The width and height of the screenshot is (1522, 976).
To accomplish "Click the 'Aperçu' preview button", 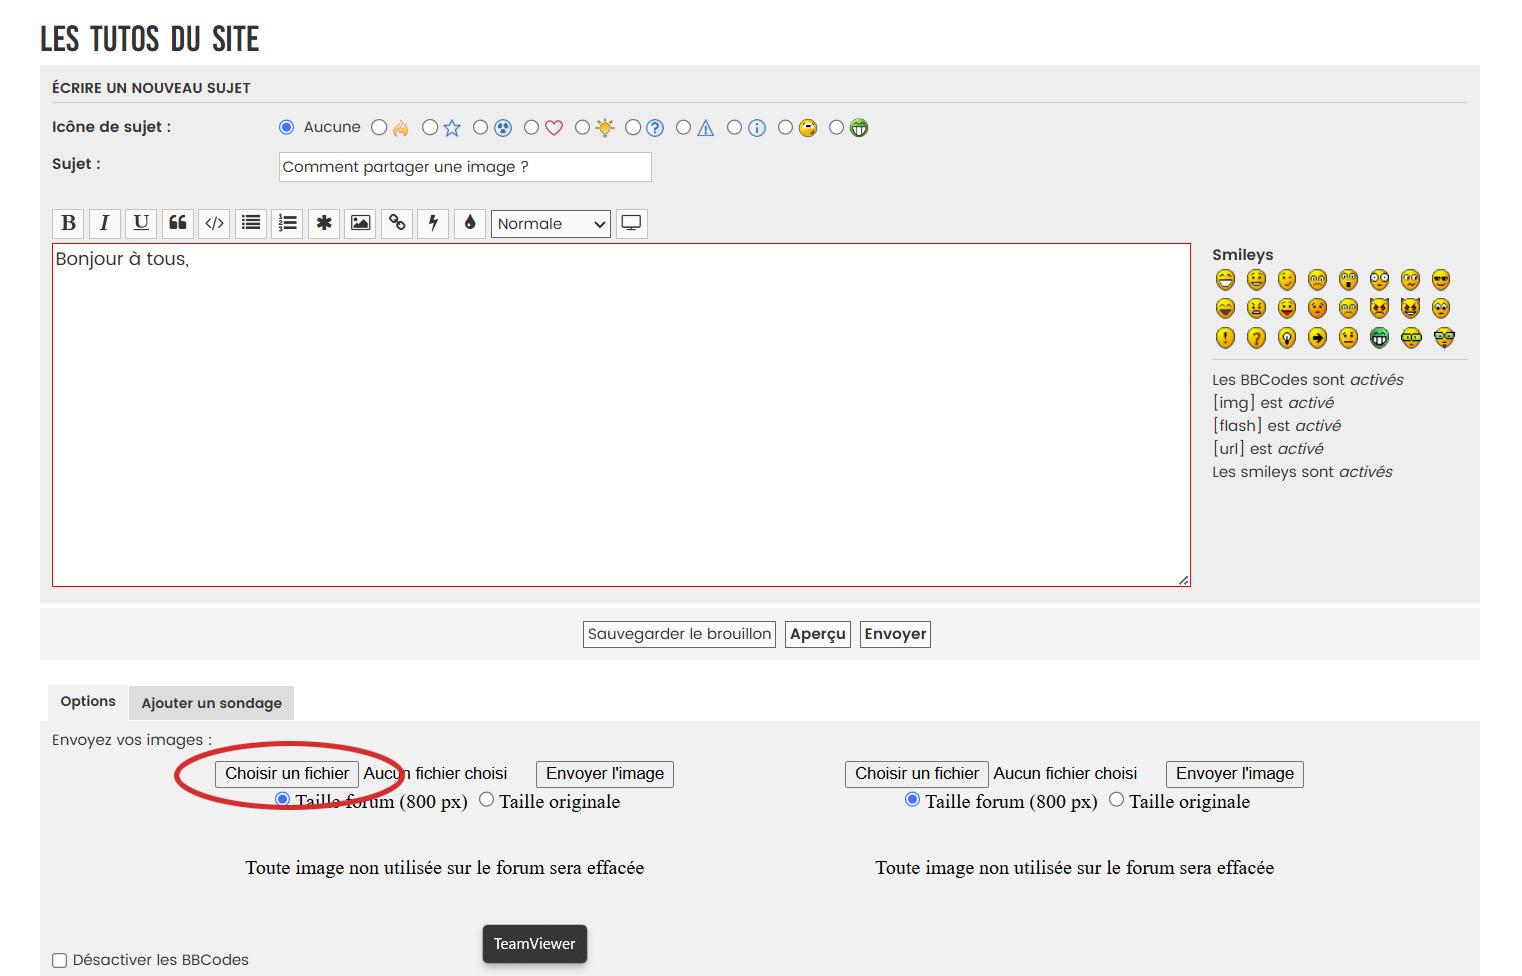I will (818, 634).
